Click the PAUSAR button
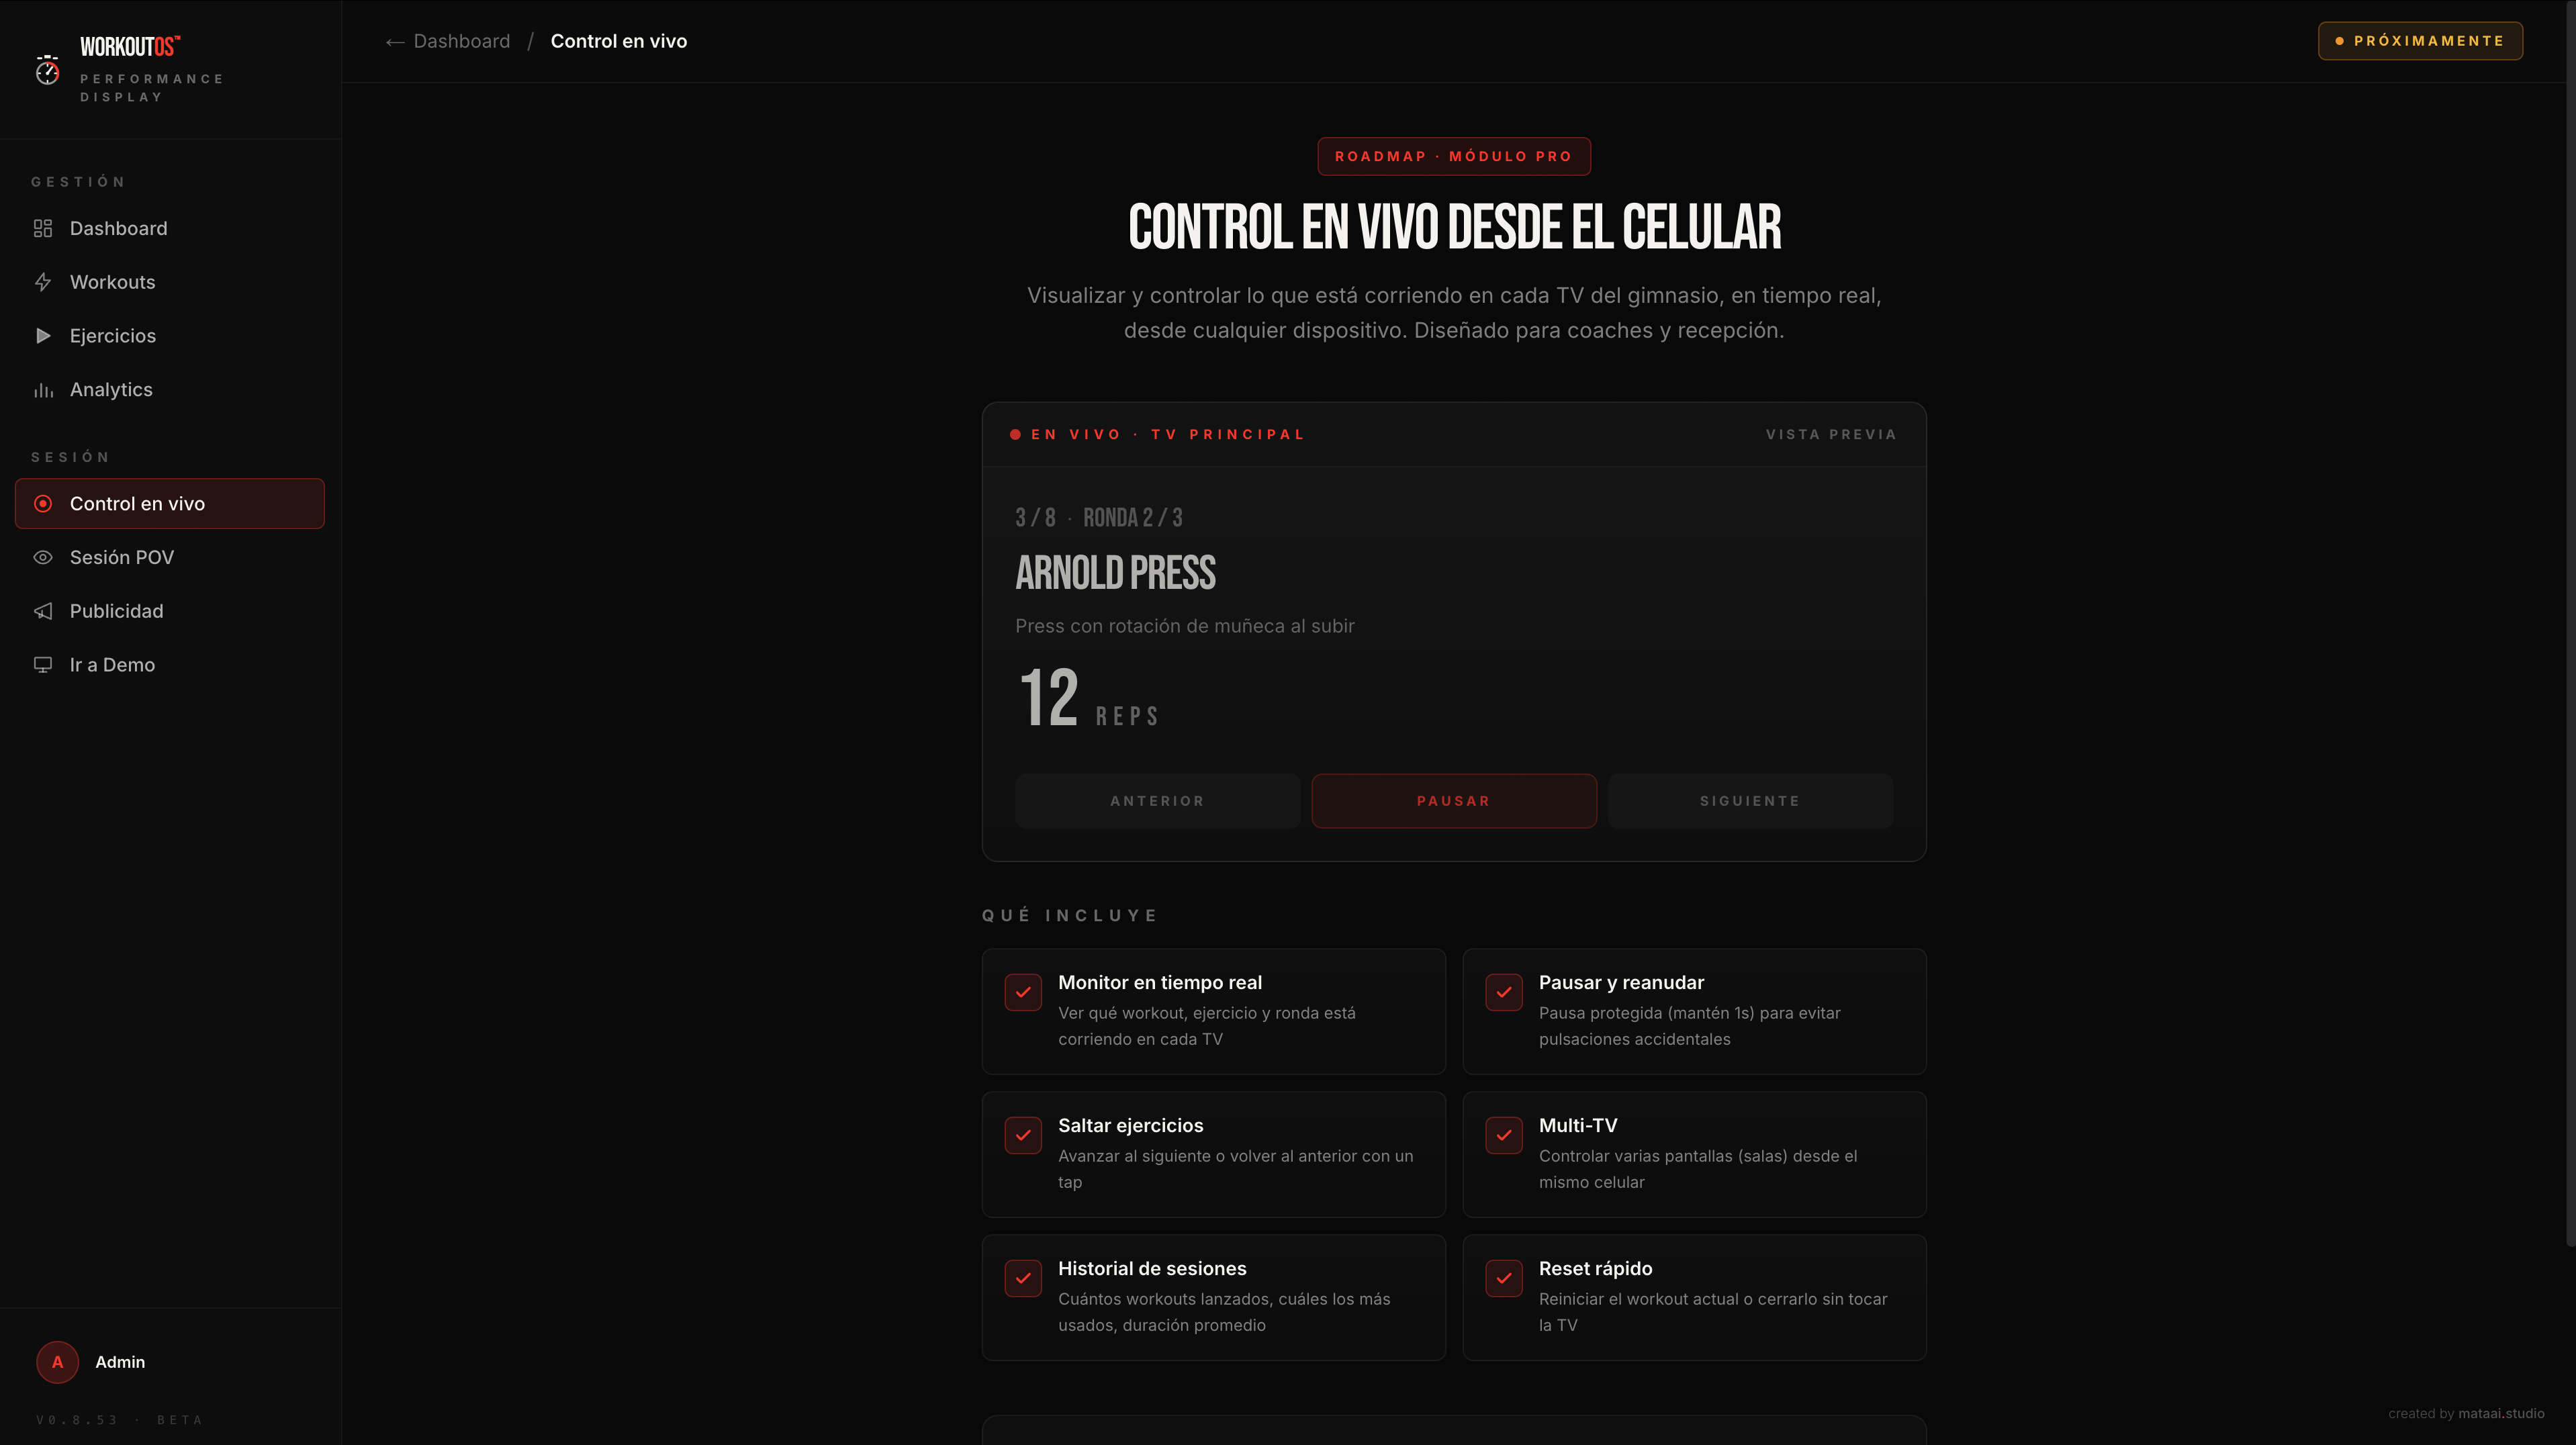2576x1445 pixels. [x=1454, y=801]
